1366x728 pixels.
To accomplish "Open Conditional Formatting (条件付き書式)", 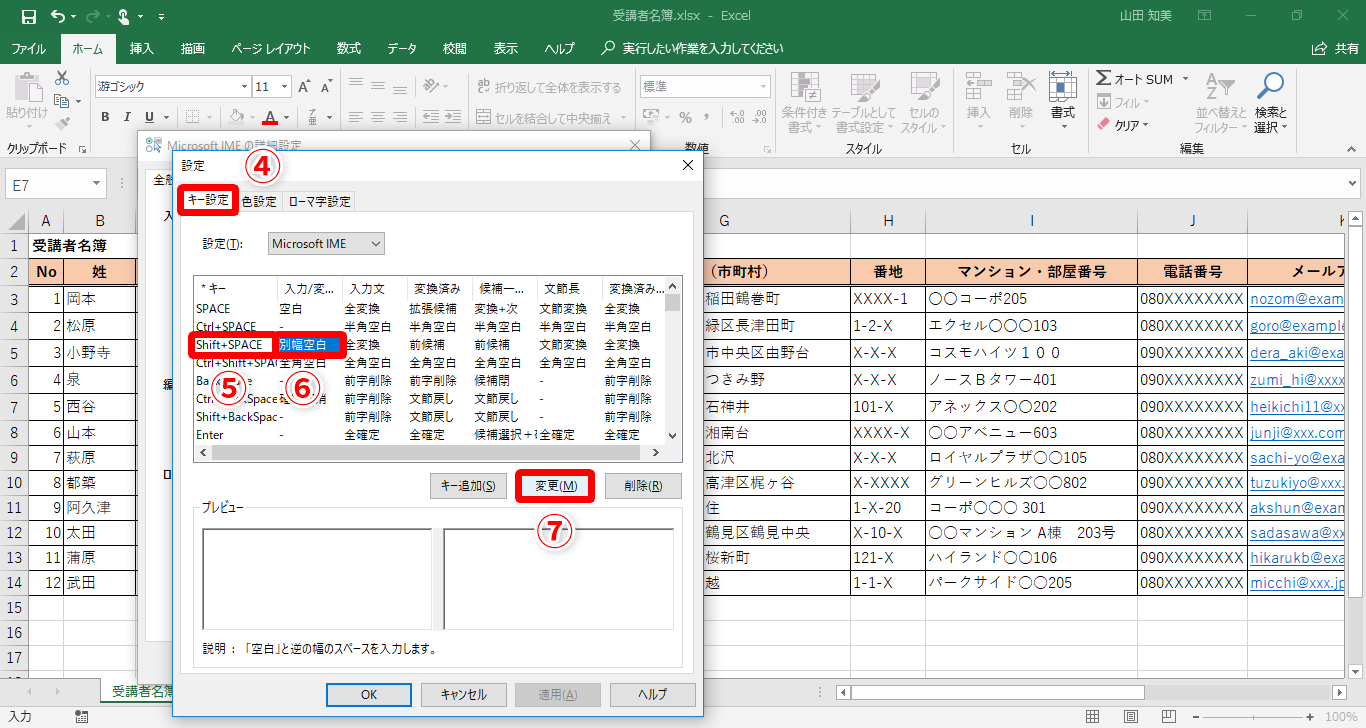I will (804, 103).
